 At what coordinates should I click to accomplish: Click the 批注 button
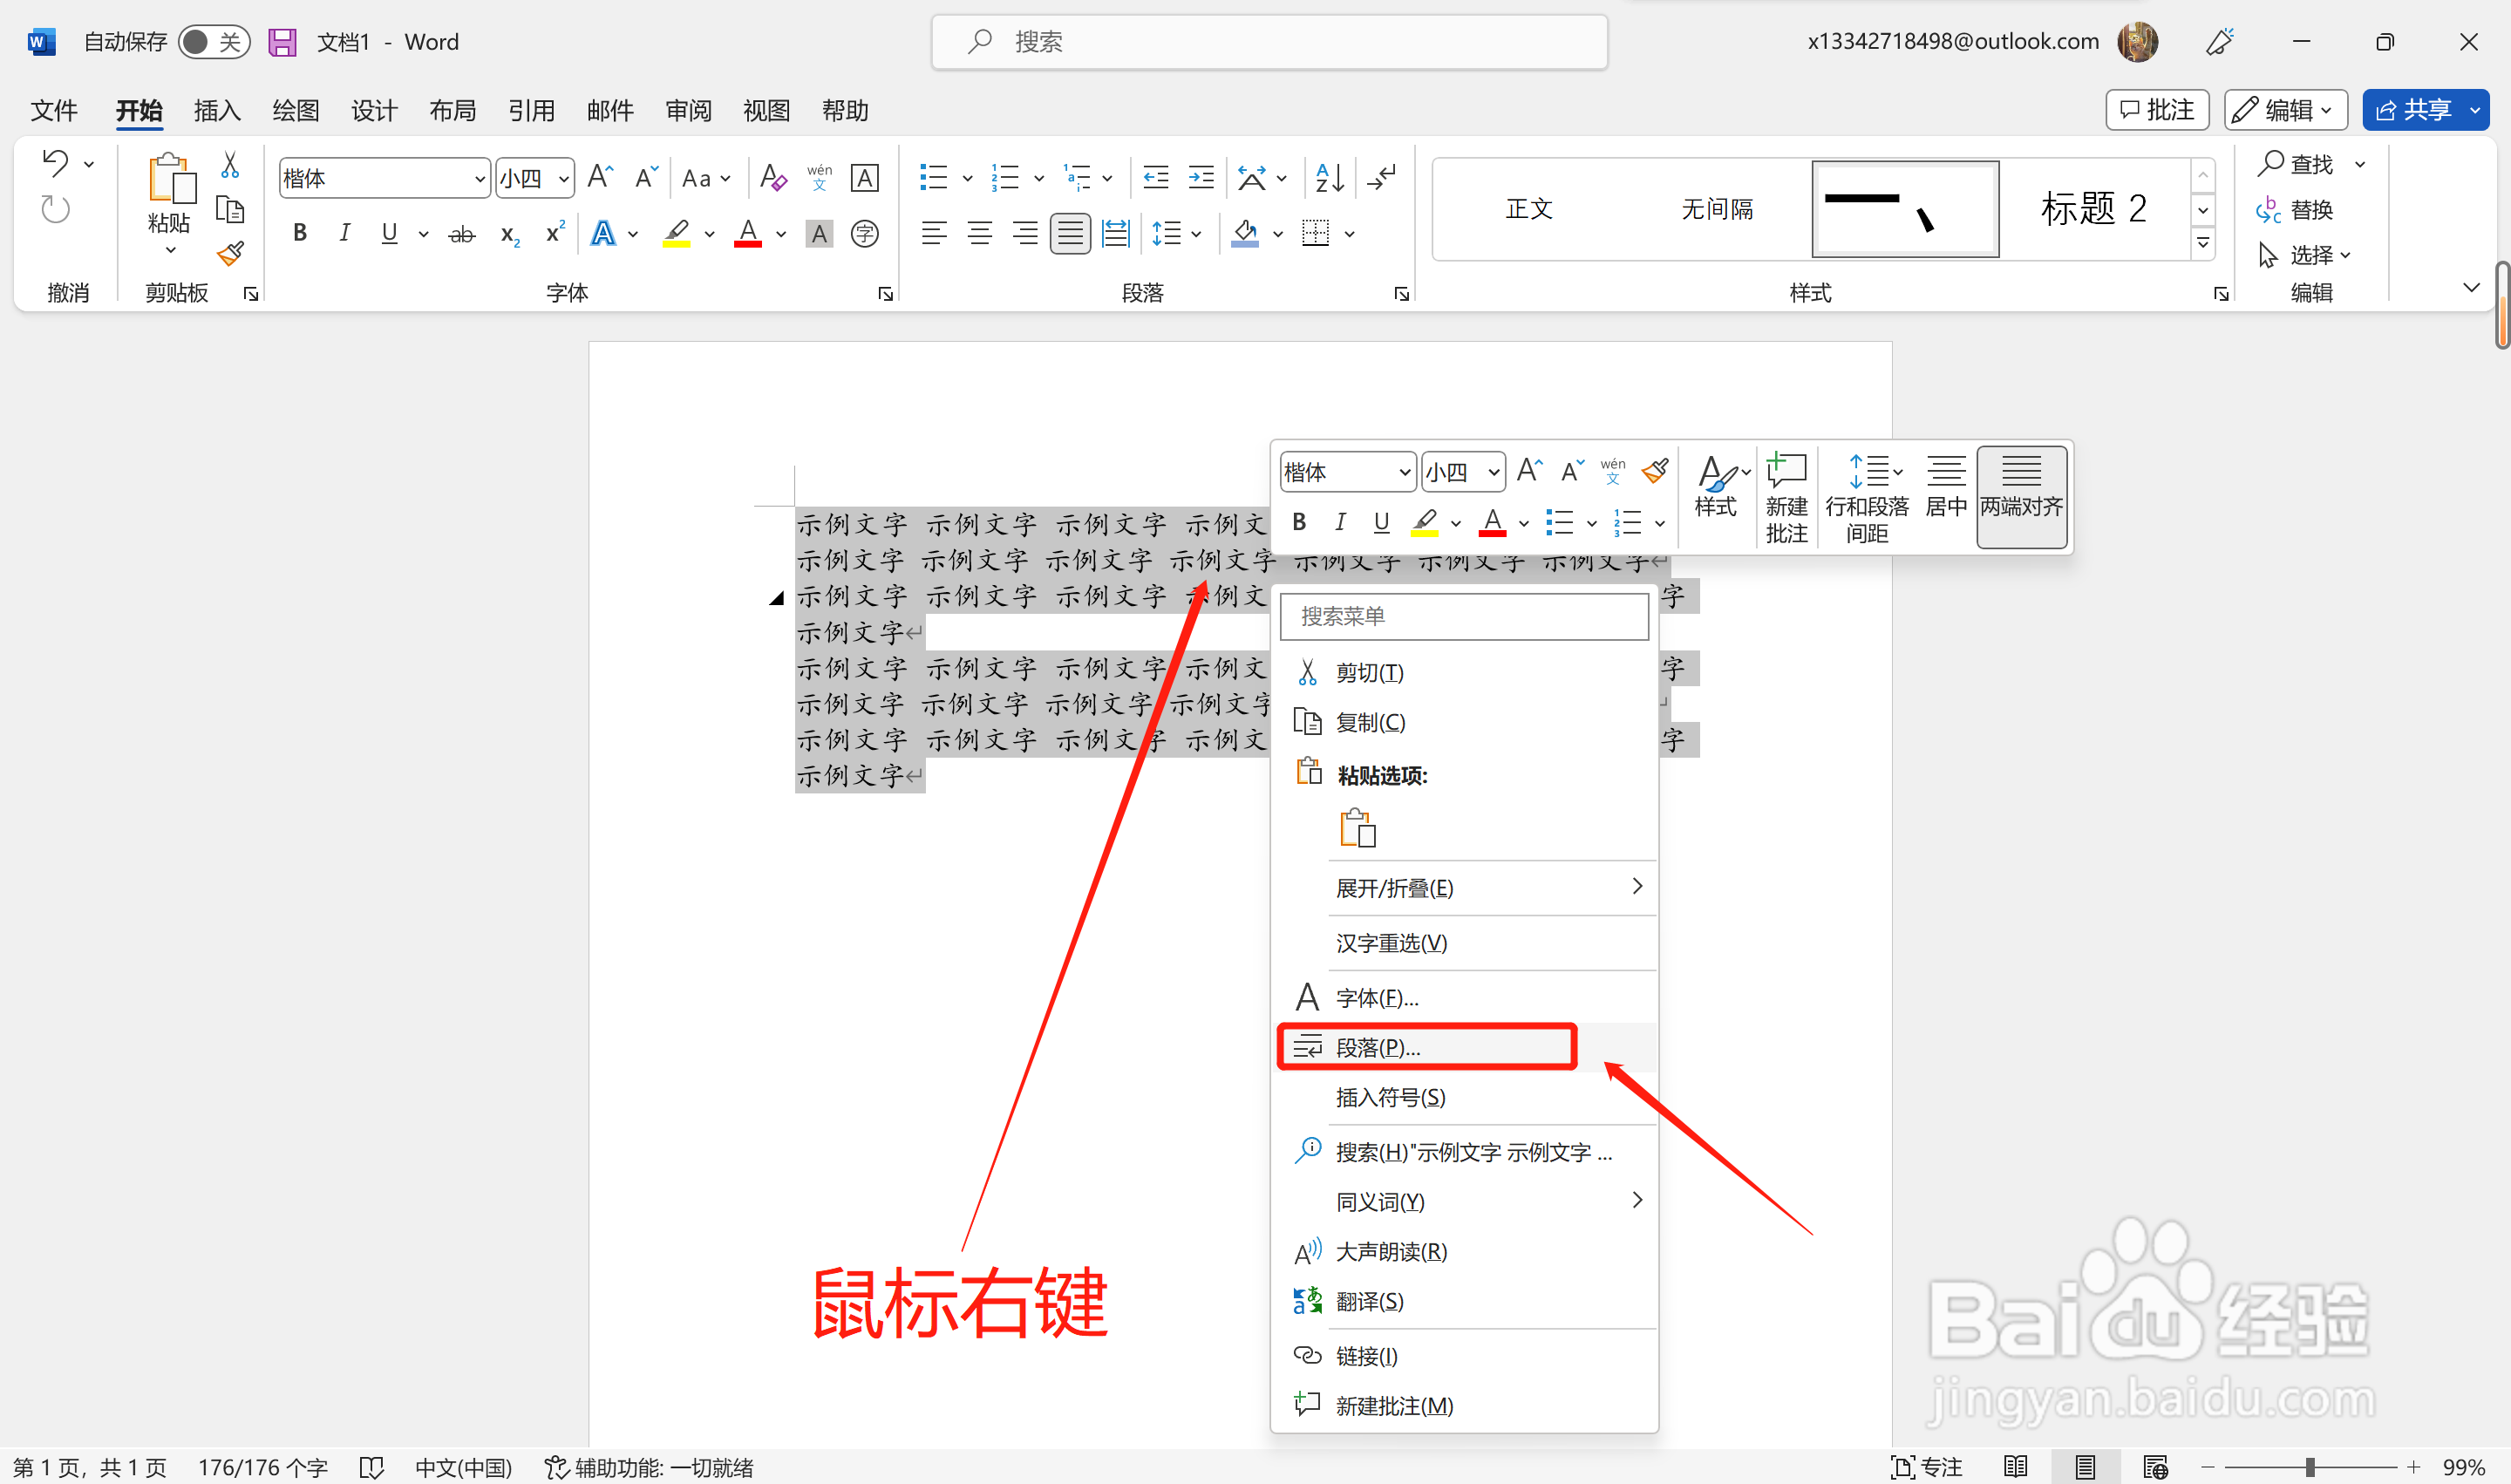(x=2157, y=110)
